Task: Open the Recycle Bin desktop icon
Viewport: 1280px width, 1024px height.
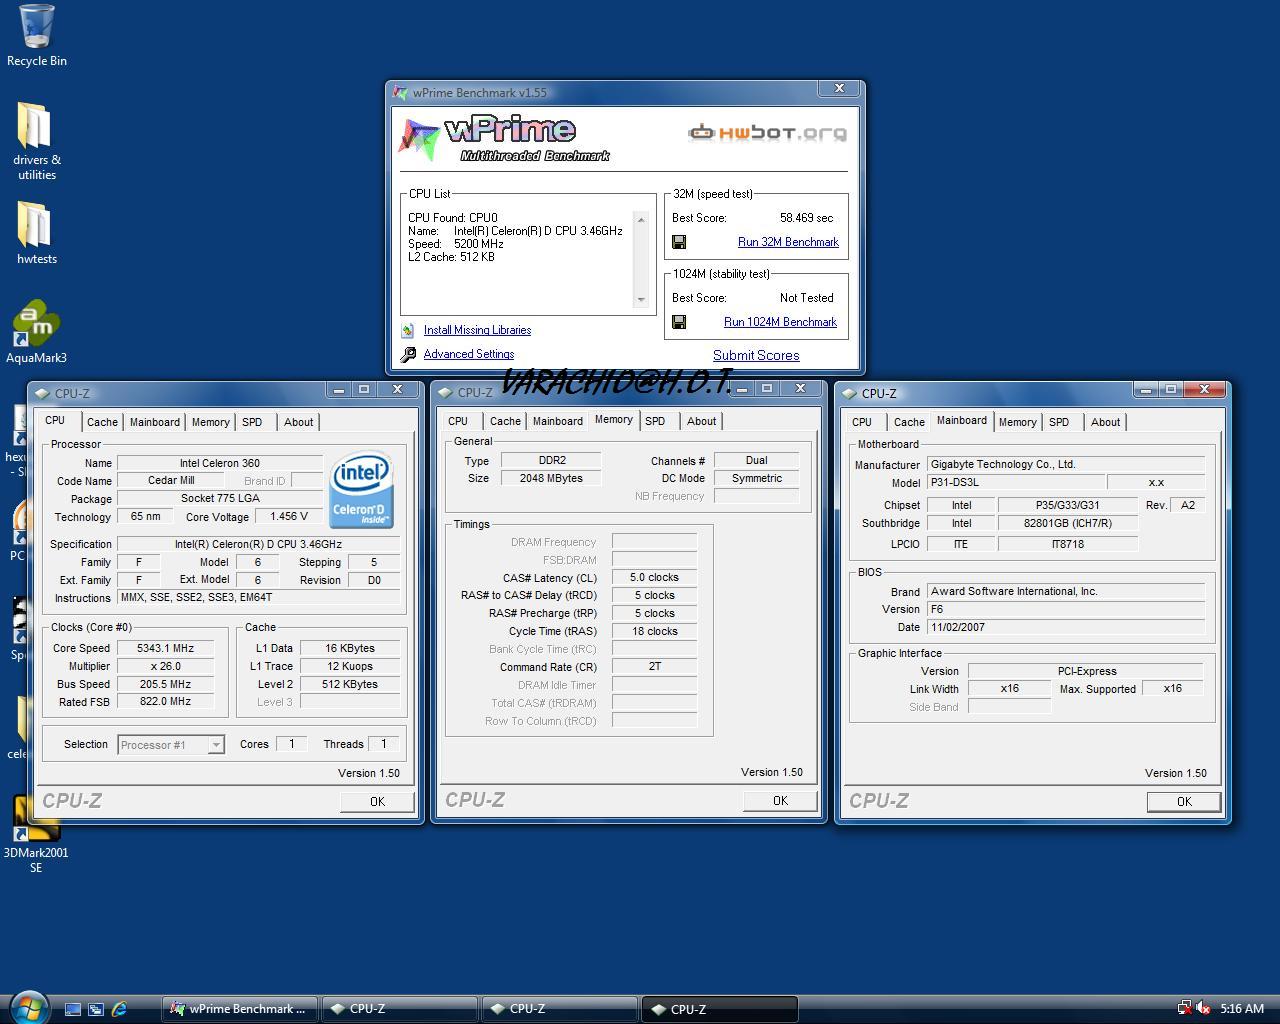Action: tap(36, 27)
